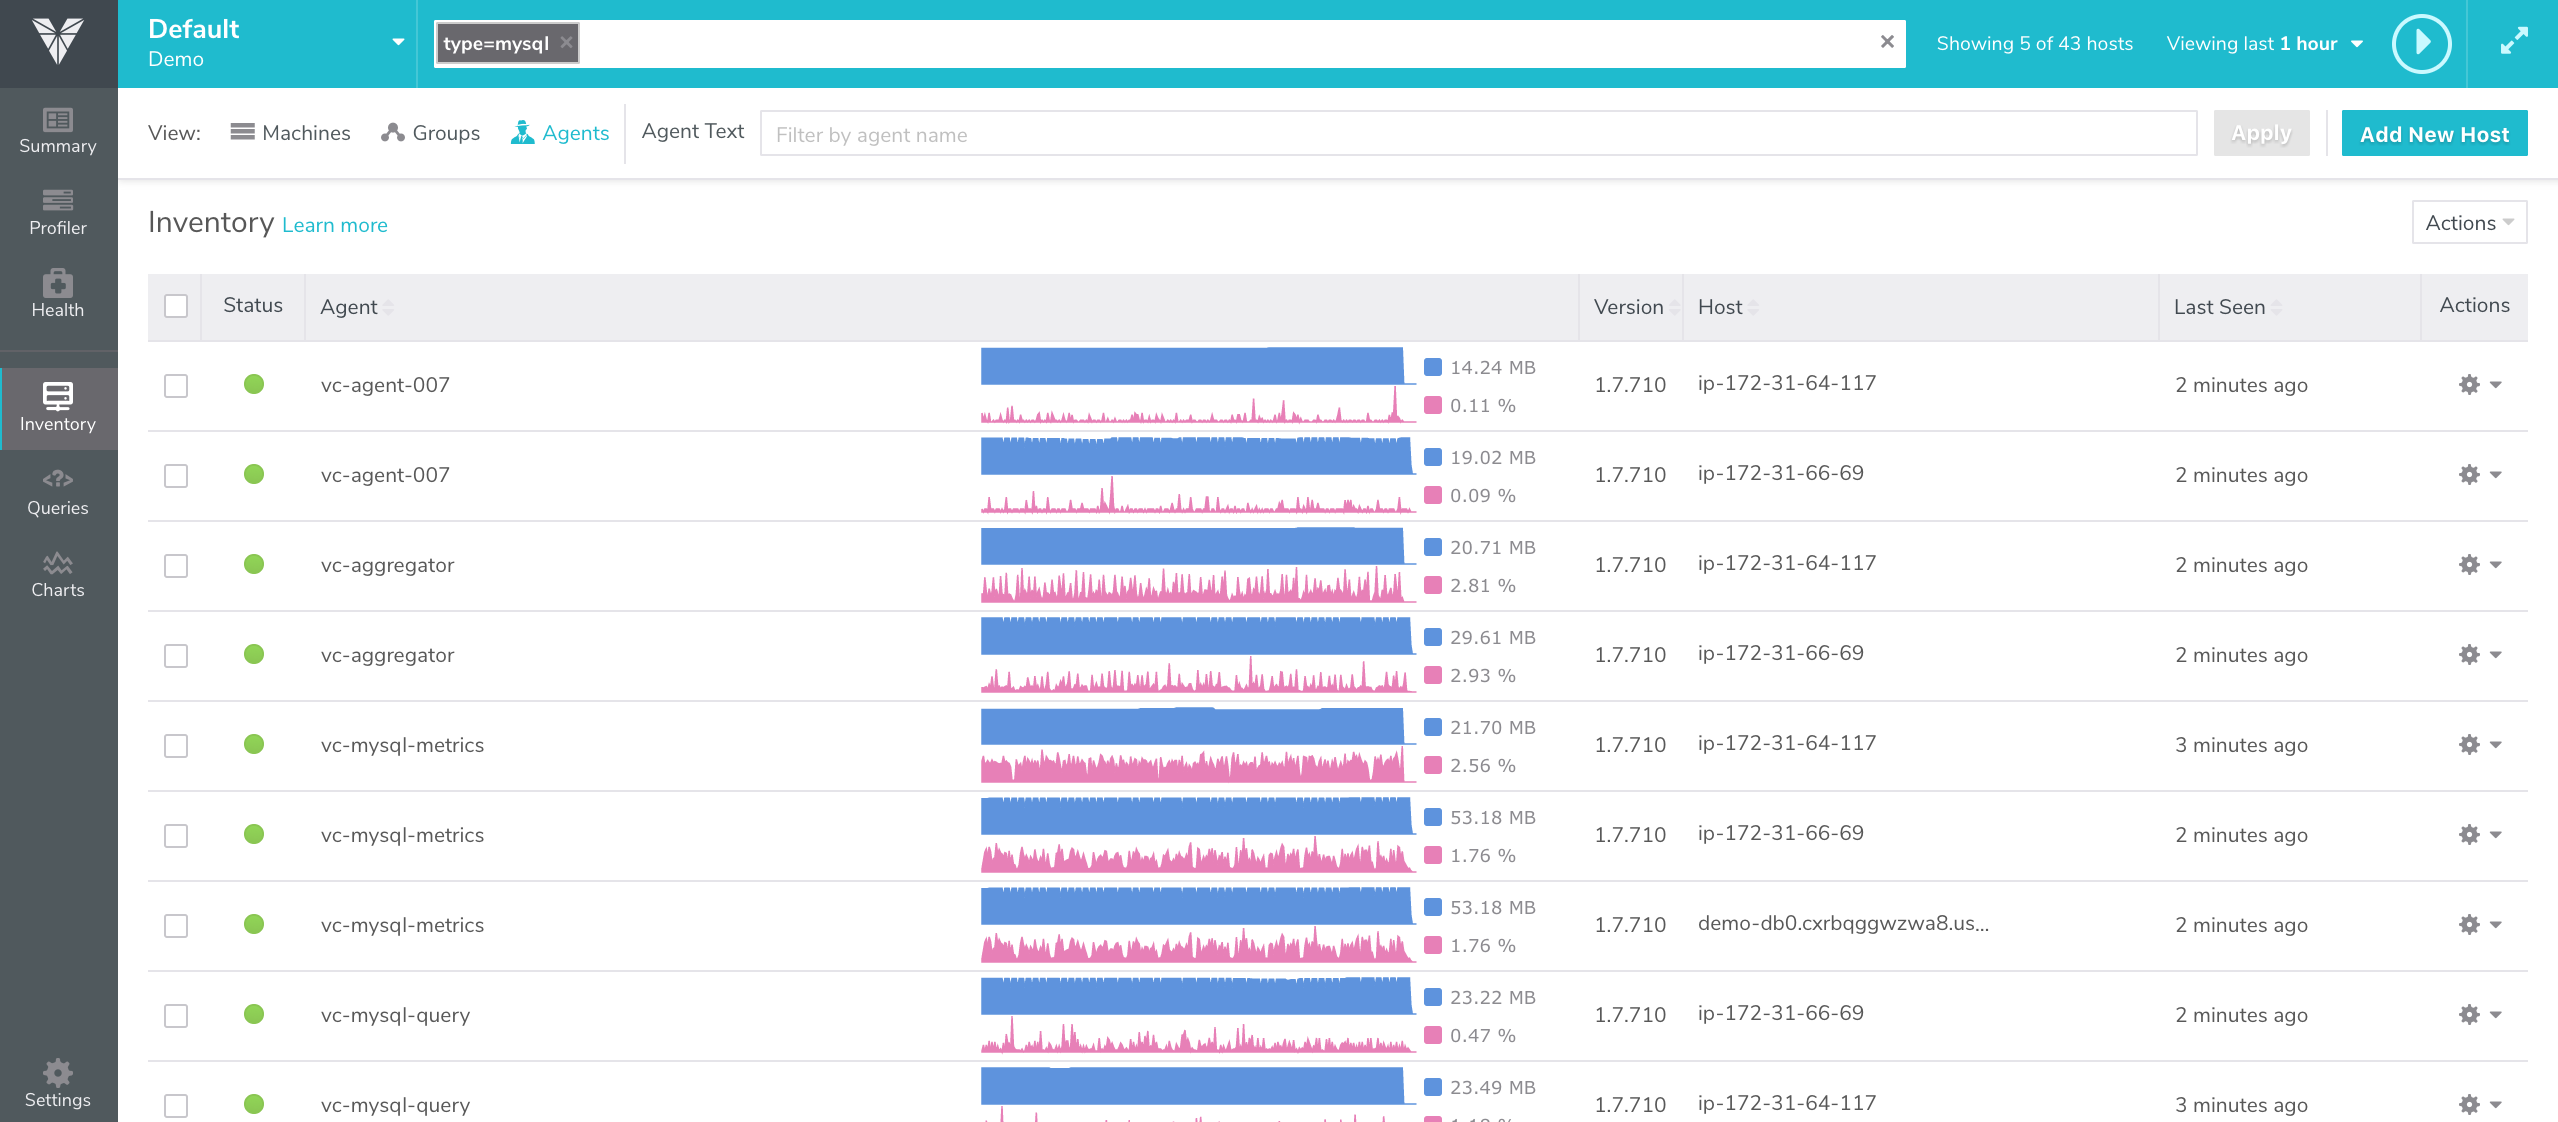
Task: Expand the Default Demo environment dropdown
Action: pyautogui.click(x=398, y=43)
